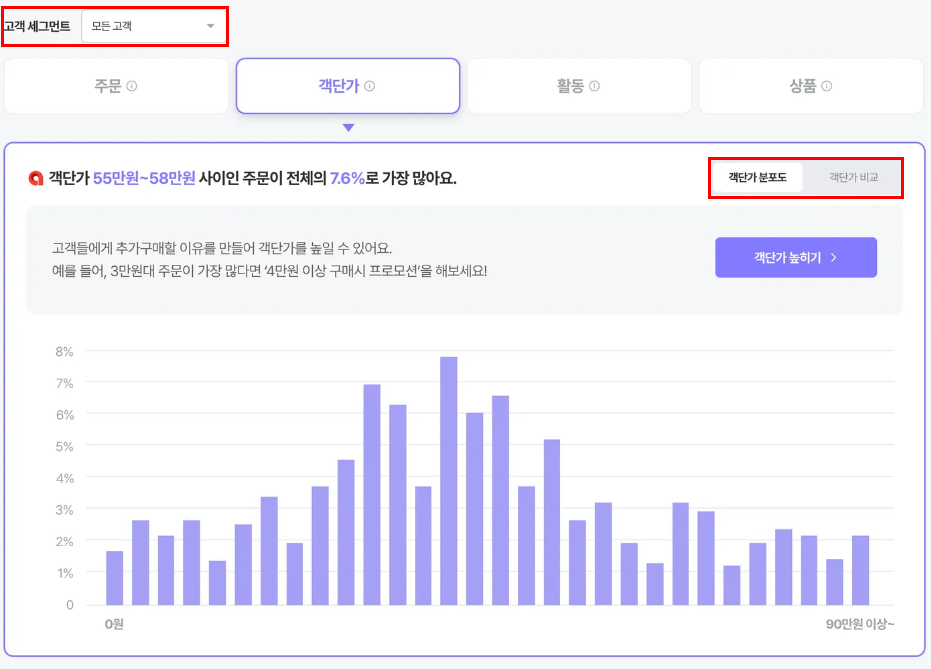Switch to 객단가 비교 view
The height and width of the screenshot is (669, 931).
pos(853,177)
